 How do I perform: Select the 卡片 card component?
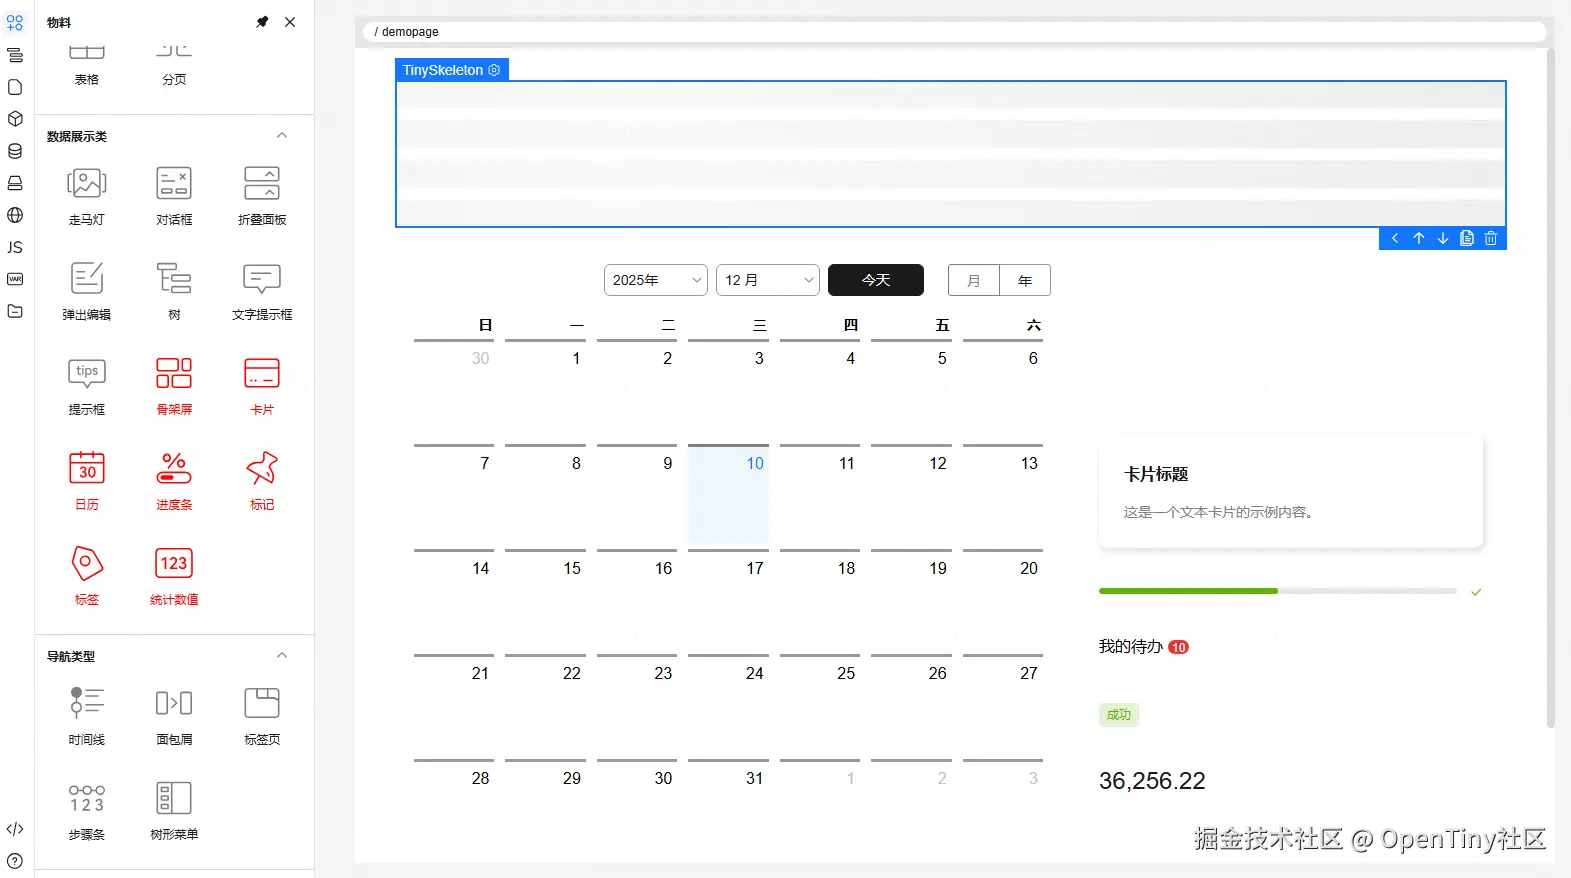click(x=262, y=386)
